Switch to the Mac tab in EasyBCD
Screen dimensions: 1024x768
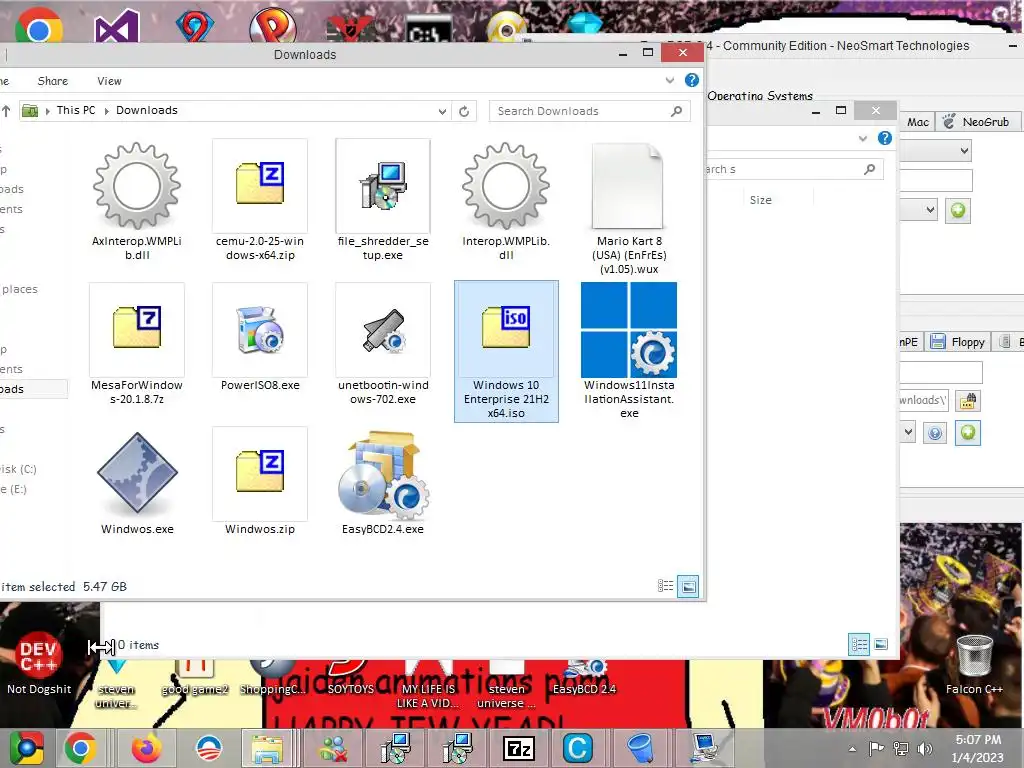pos(917,122)
